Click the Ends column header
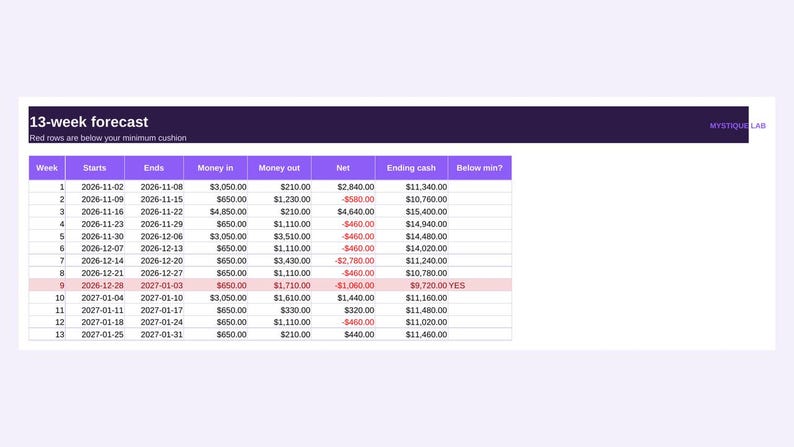This screenshot has width=794, height=447. pos(154,168)
